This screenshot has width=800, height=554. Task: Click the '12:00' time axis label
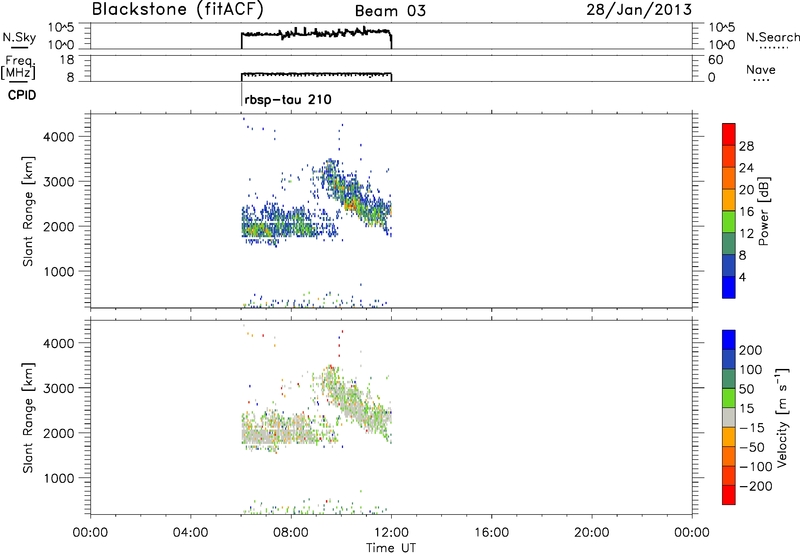[391, 533]
